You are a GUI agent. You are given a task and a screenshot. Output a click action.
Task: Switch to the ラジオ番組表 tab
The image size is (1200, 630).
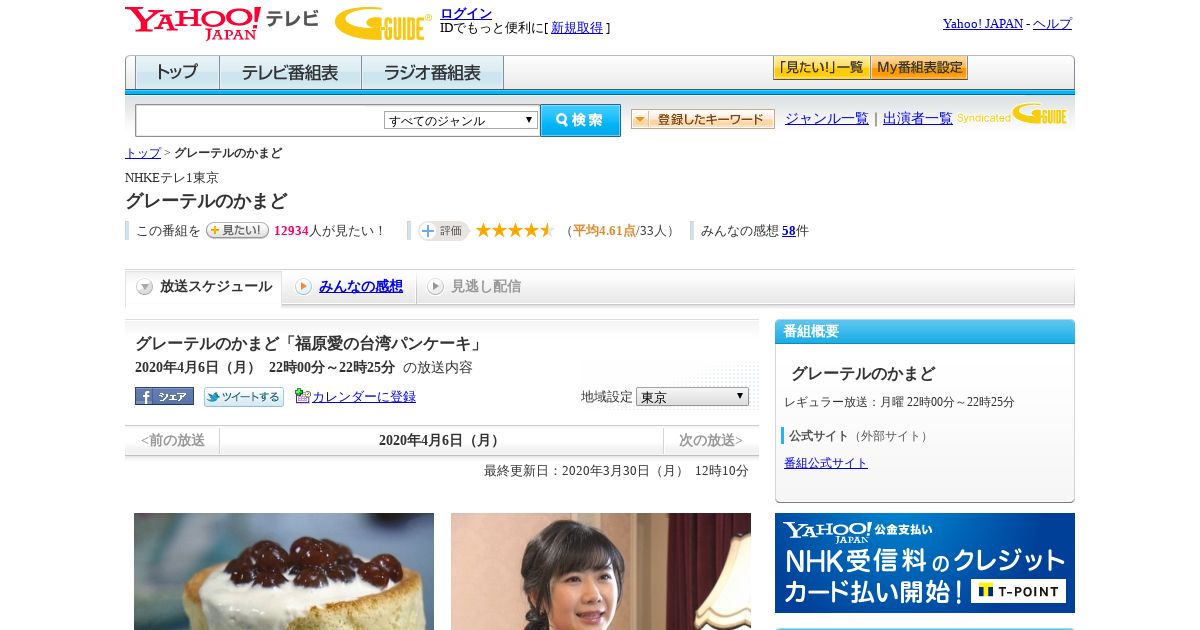point(433,73)
